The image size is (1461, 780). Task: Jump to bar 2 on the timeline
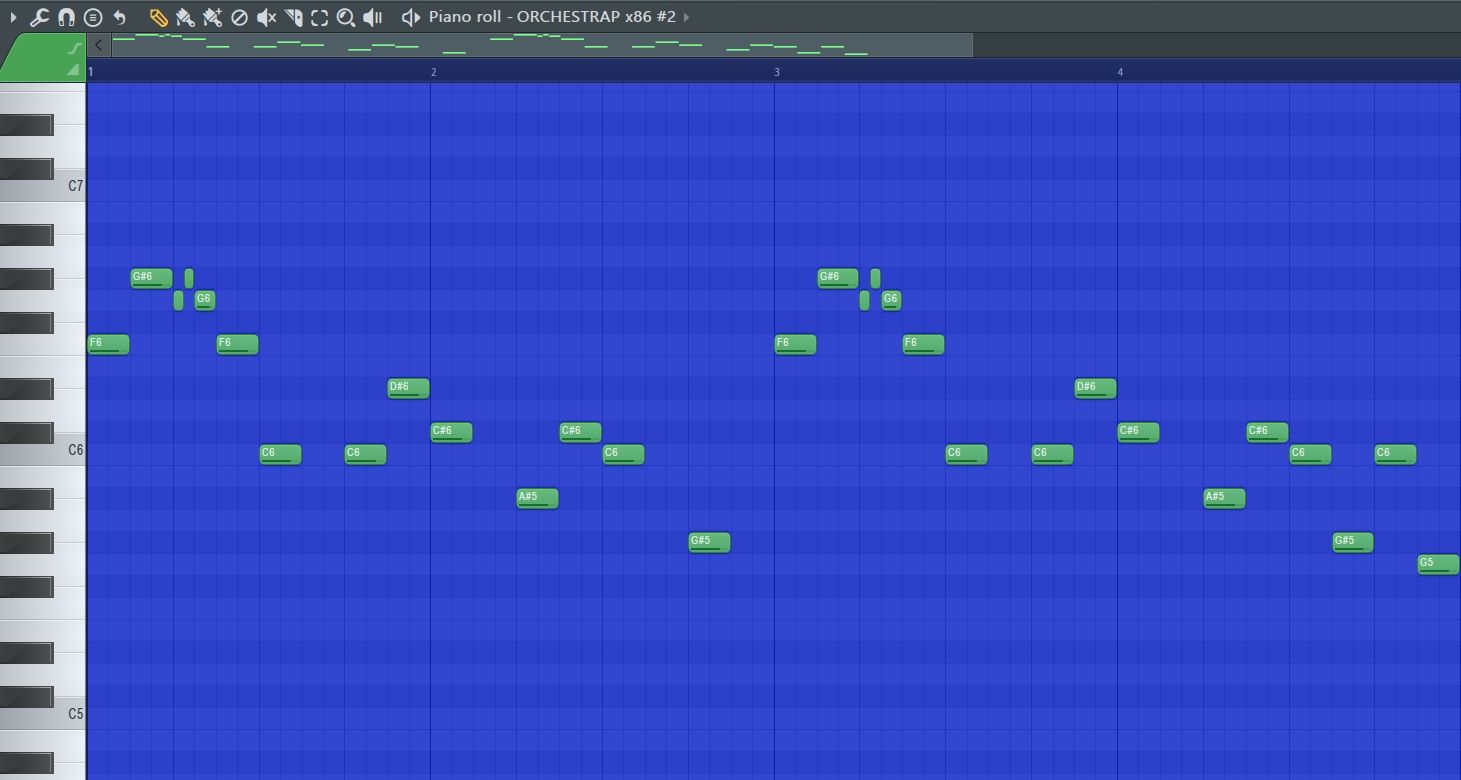(434, 72)
